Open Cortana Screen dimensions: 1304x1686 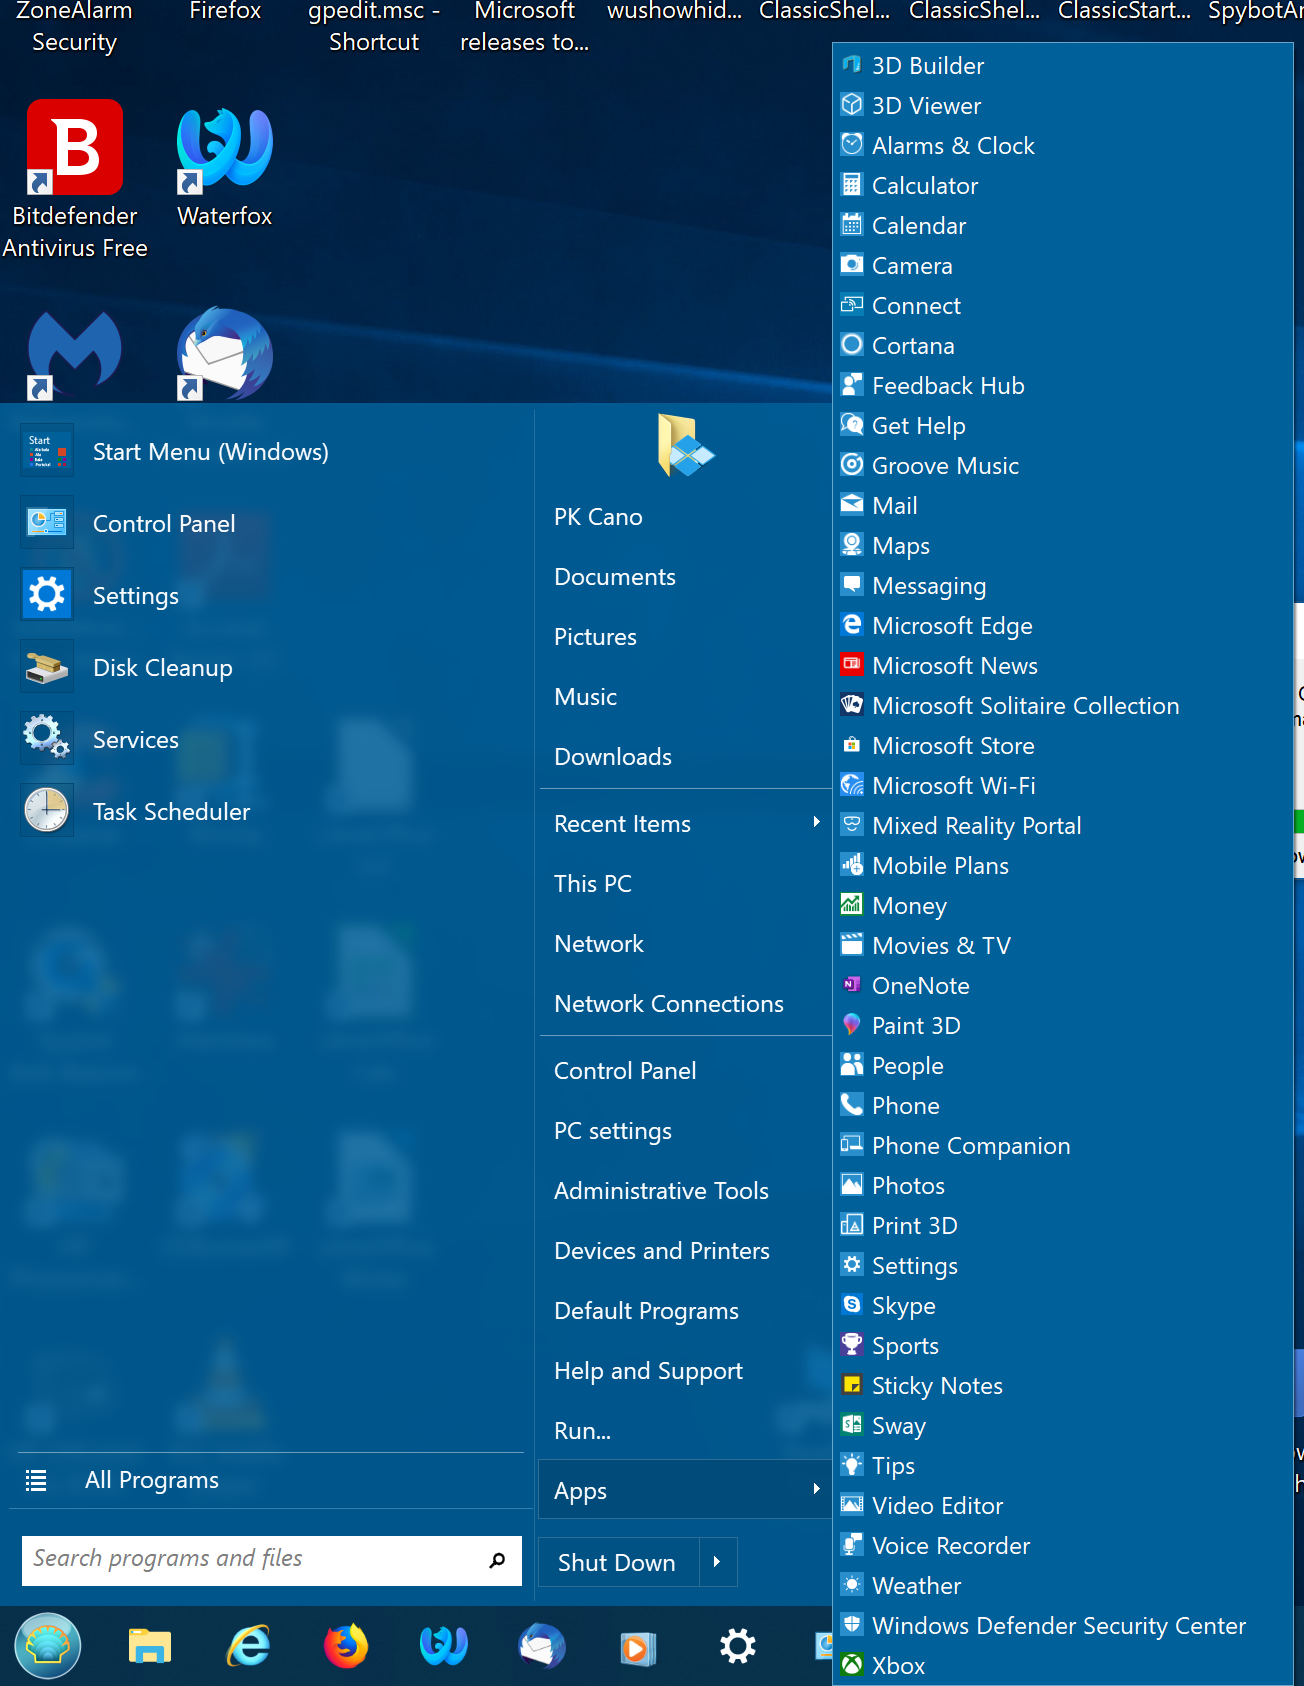(x=1063, y=346)
